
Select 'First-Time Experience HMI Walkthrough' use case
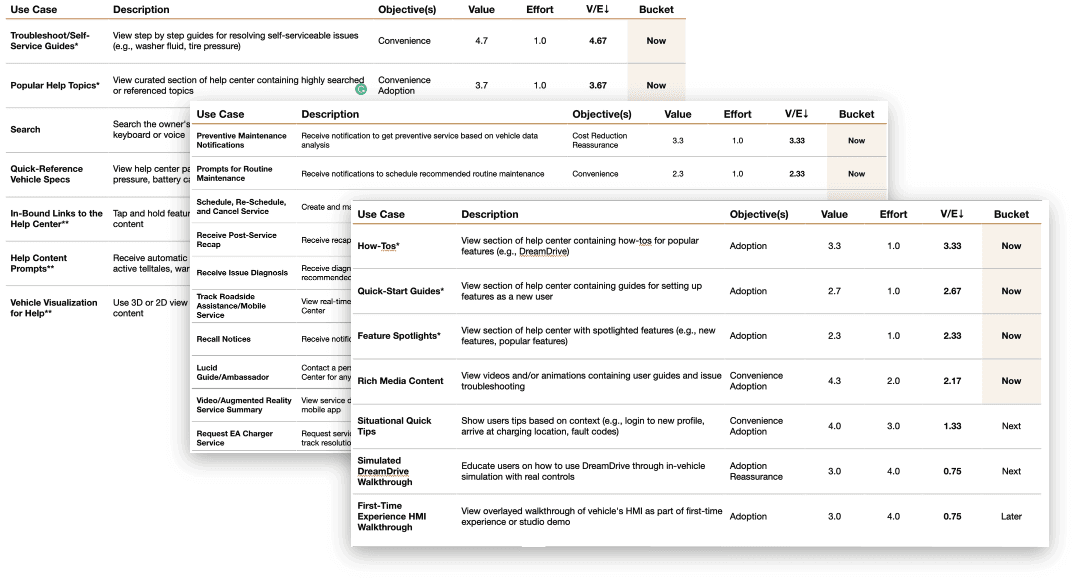[x=392, y=517]
